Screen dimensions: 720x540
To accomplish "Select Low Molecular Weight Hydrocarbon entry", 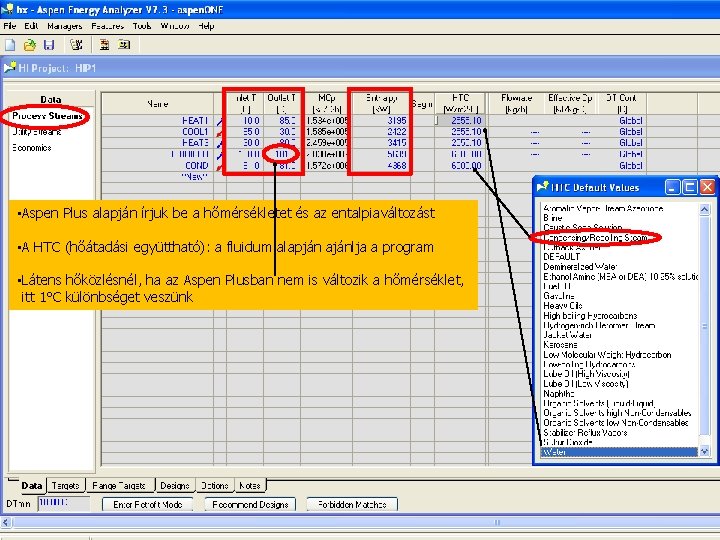I will tap(607, 354).
